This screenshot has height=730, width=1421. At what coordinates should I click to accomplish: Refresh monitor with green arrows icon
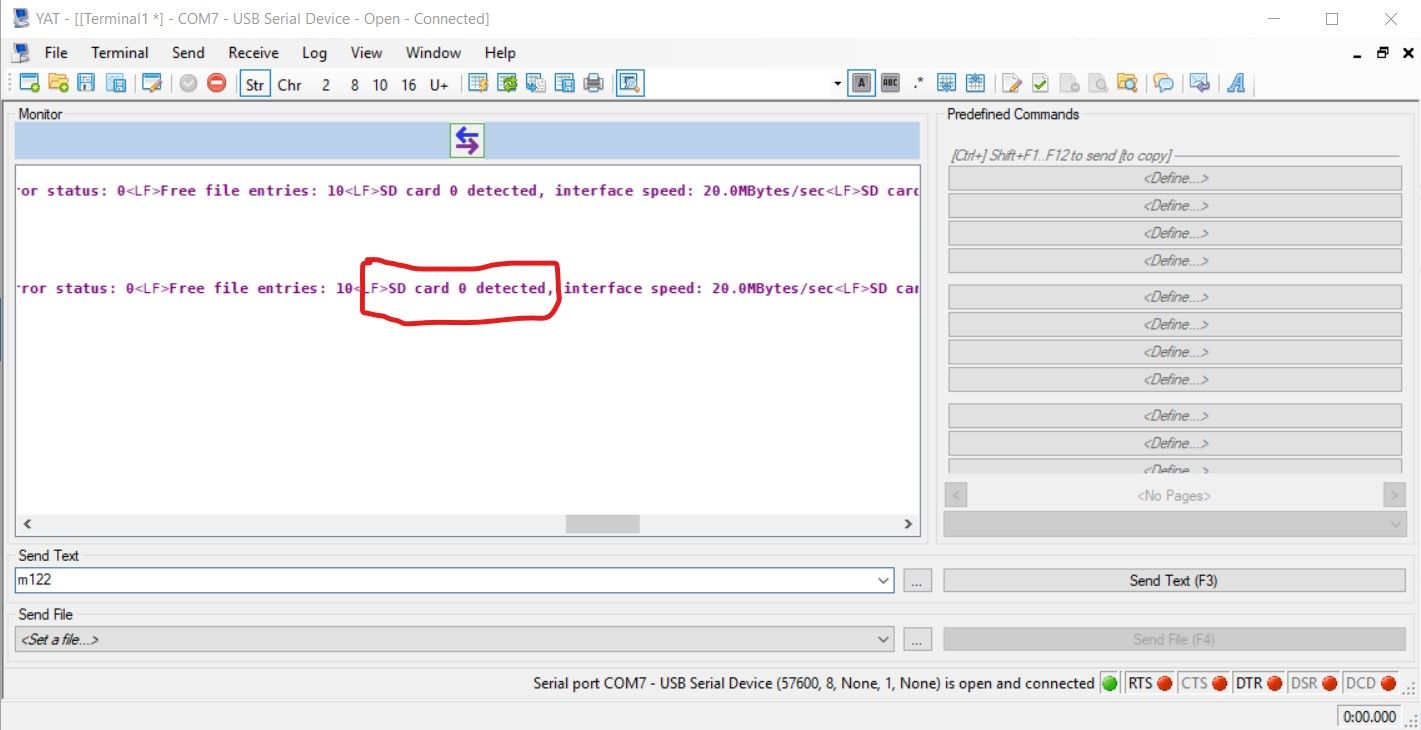[x=507, y=84]
